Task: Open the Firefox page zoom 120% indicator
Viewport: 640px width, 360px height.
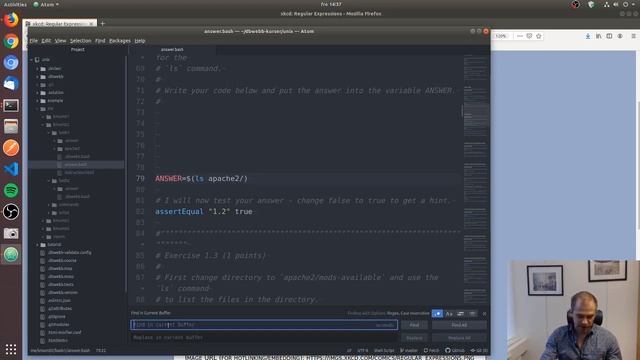Action: (501, 36)
